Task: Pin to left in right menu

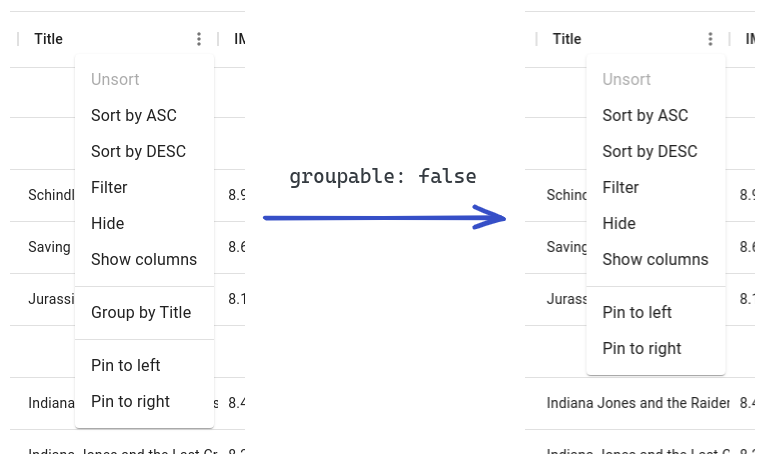Action: (x=637, y=312)
